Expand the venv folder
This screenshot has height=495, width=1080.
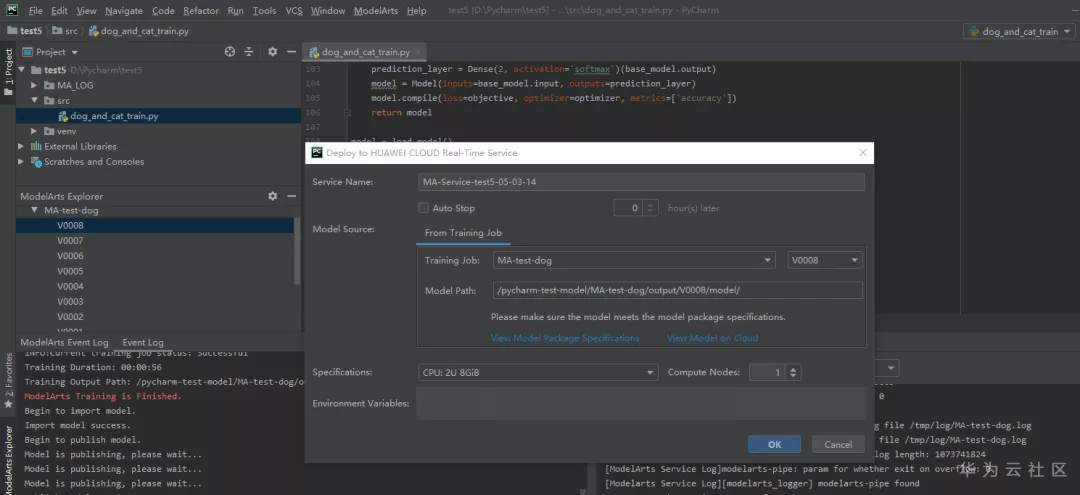click(34, 131)
